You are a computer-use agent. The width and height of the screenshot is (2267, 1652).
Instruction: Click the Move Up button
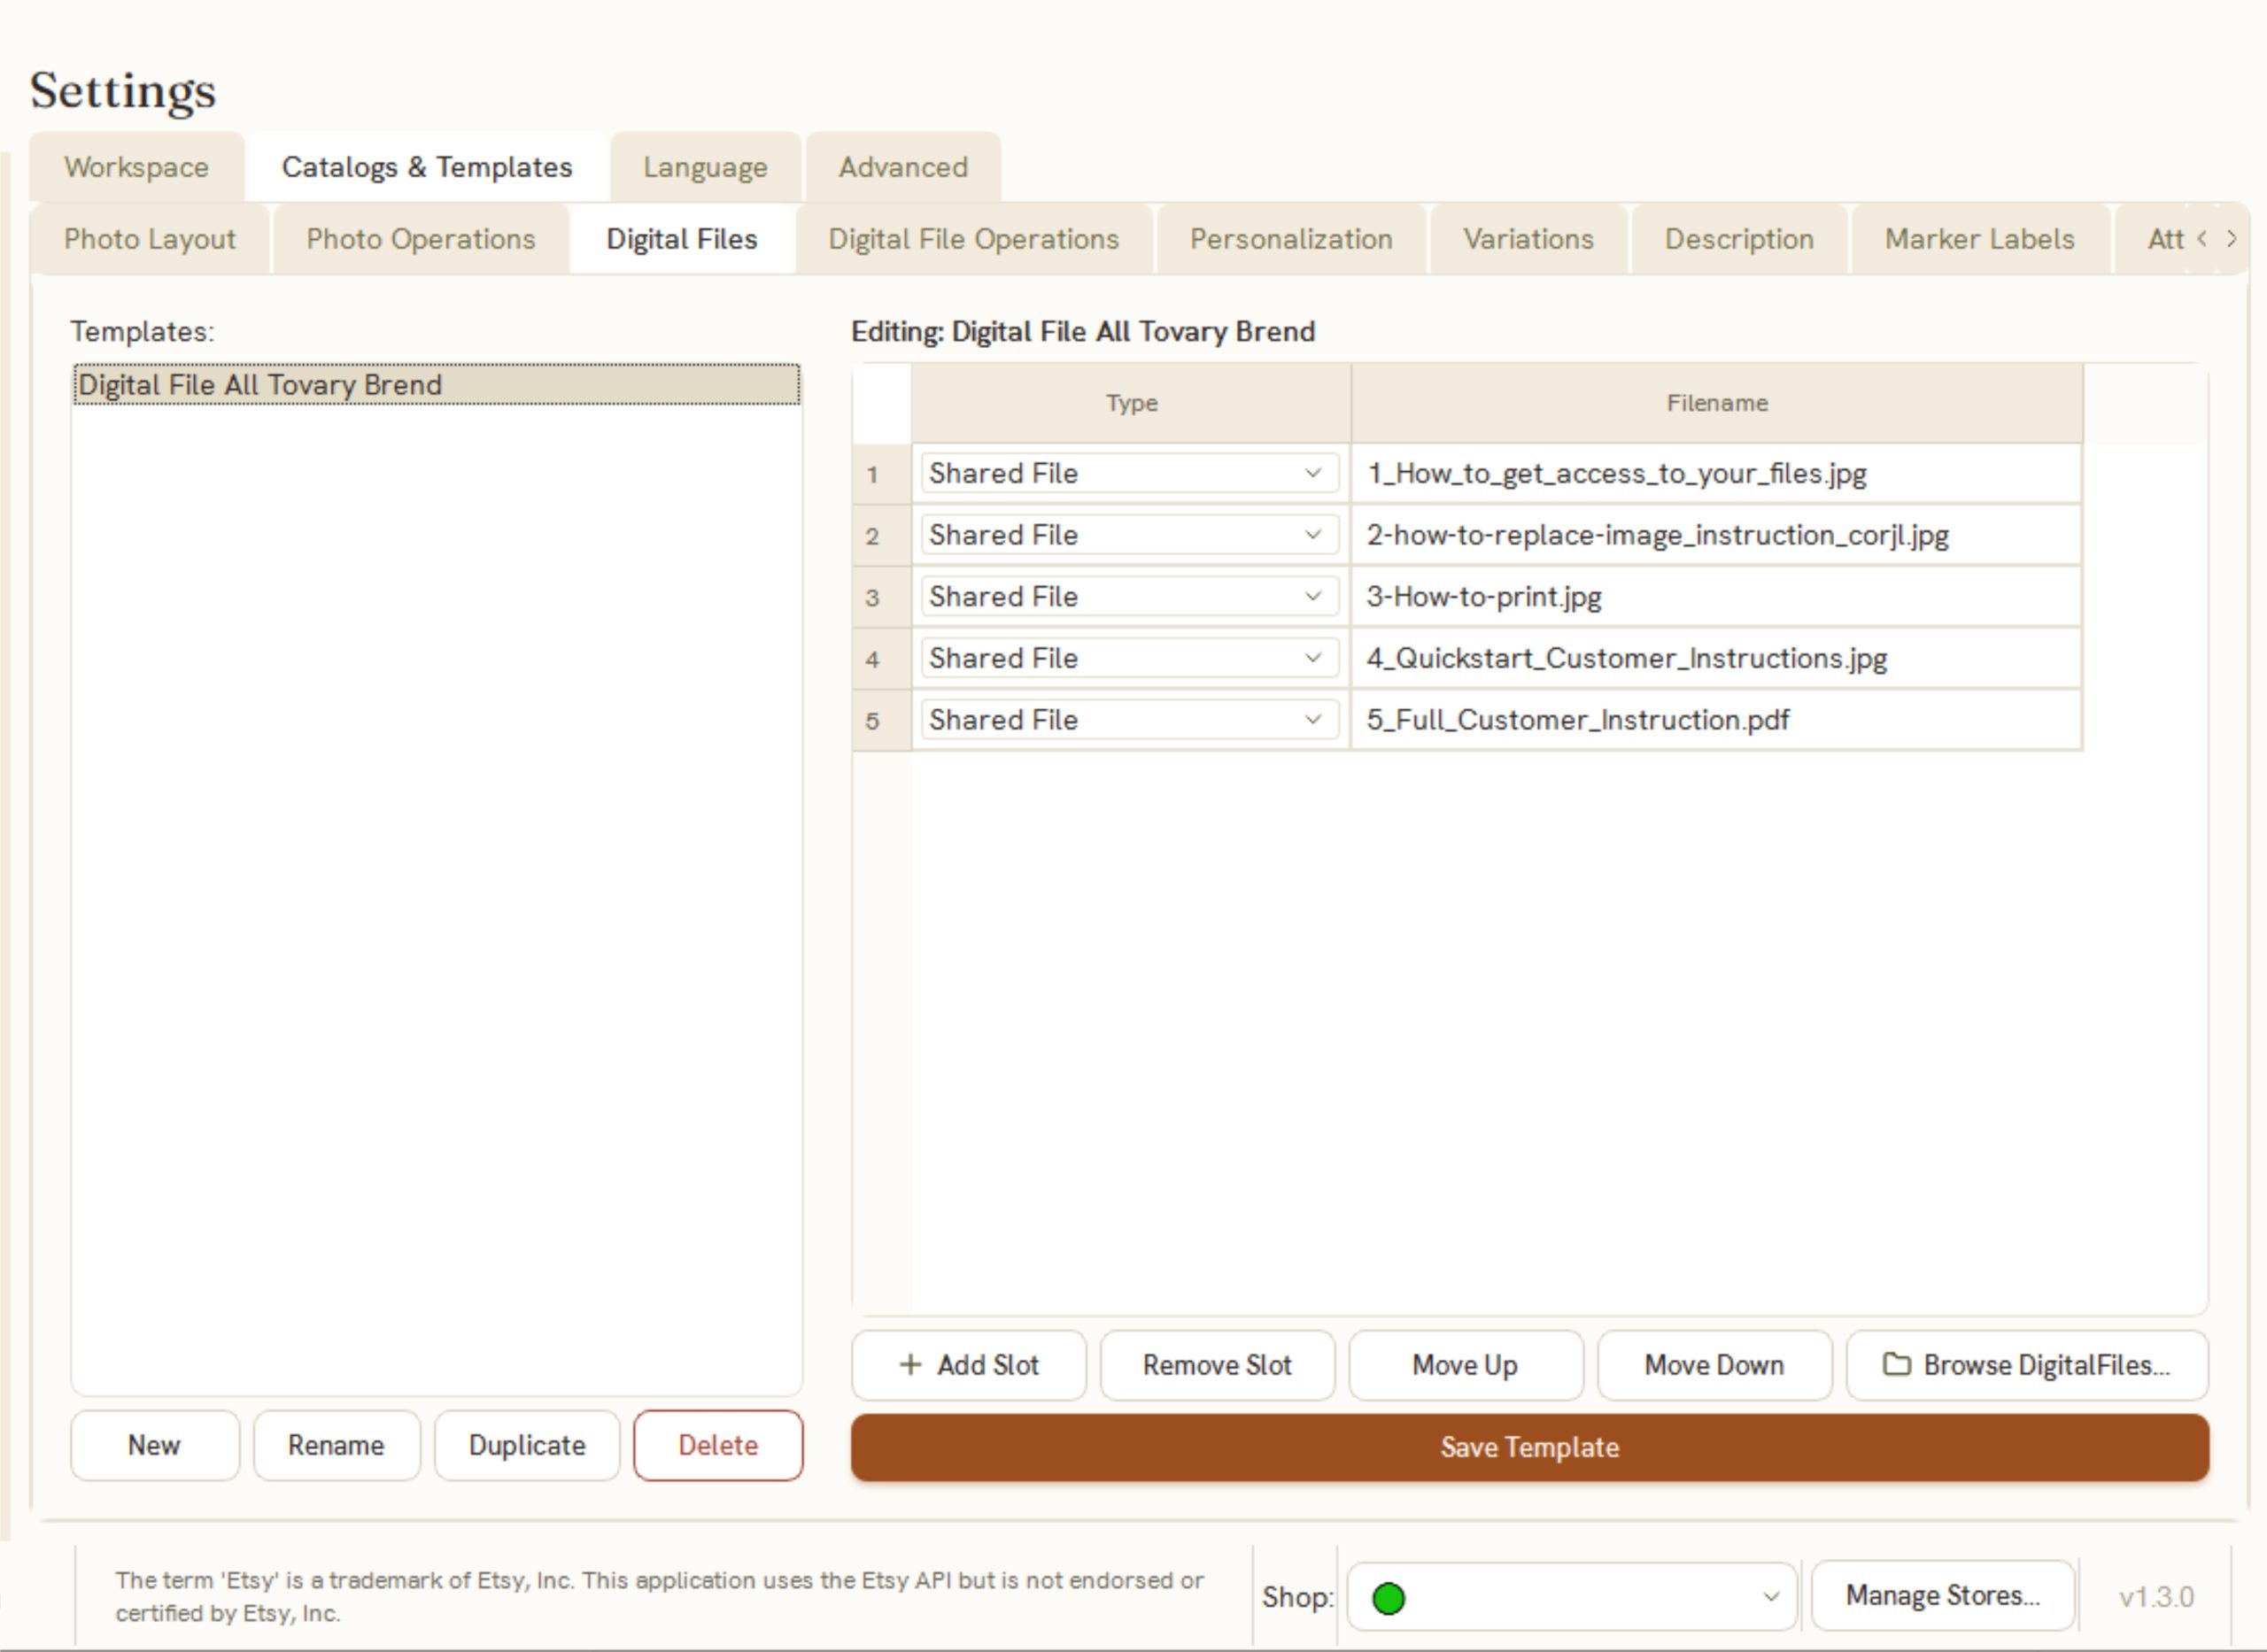coord(1465,1365)
